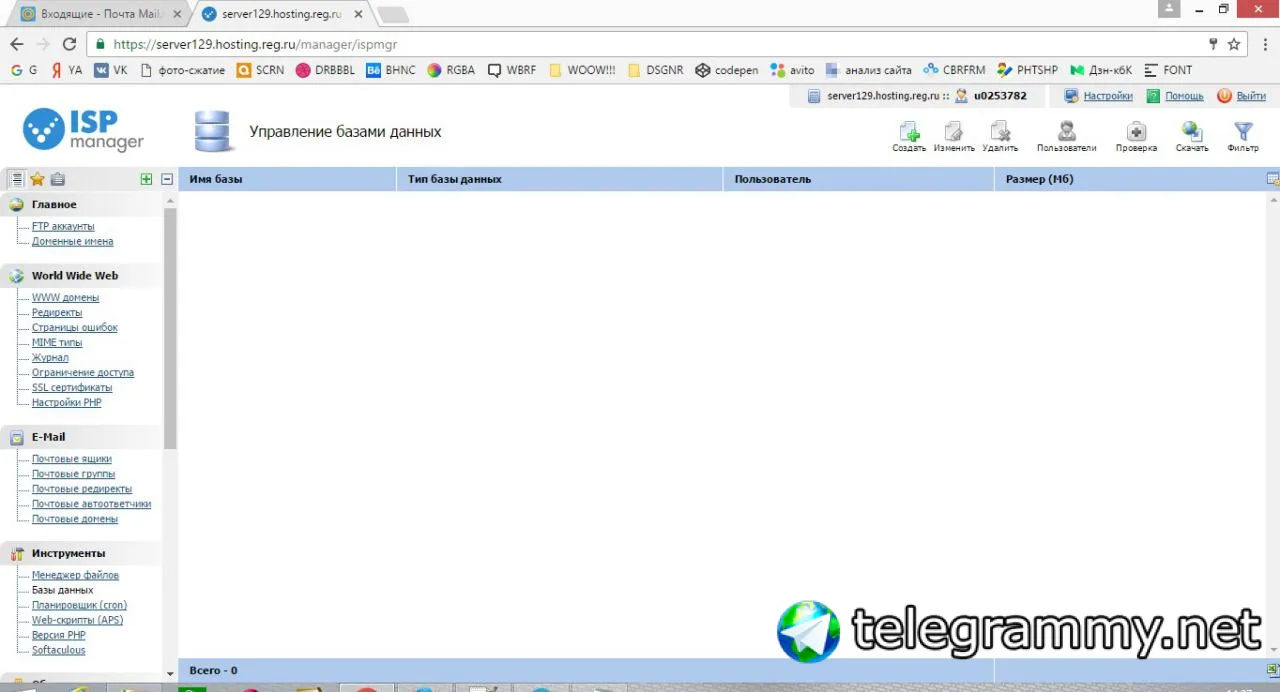Open Почтовые редиректы link

point(81,488)
